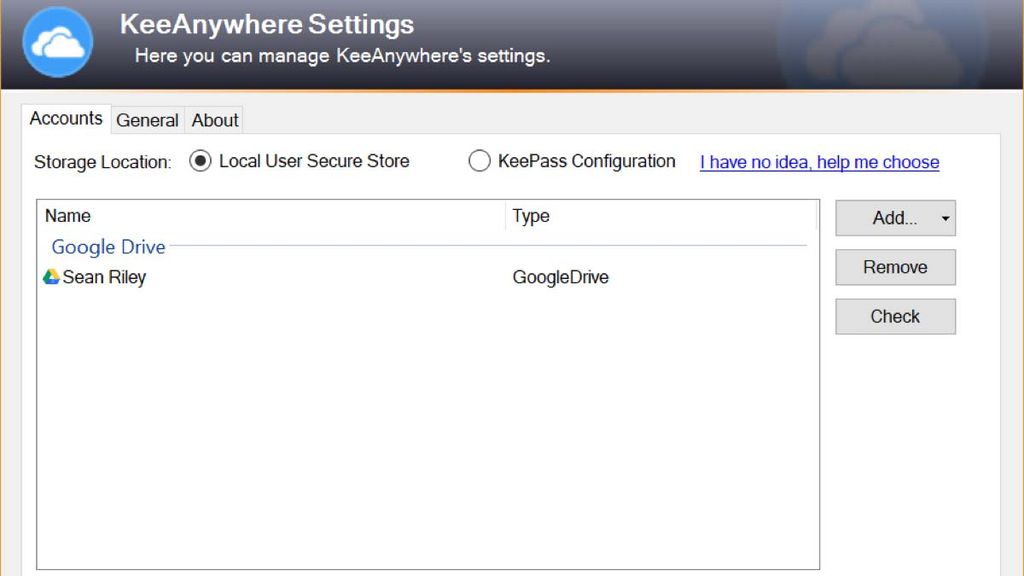Click the GoogleDrive type cell
The image size is (1024, 576).
click(561, 277)
